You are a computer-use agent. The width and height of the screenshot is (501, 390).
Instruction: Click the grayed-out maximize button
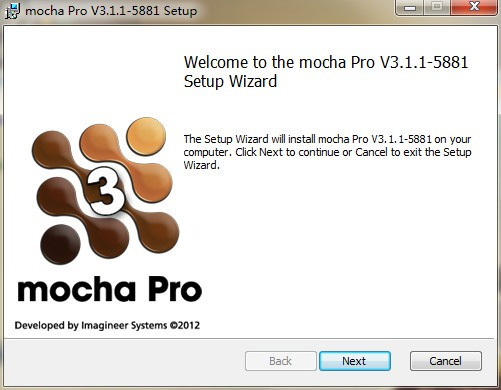click(437, 7)
